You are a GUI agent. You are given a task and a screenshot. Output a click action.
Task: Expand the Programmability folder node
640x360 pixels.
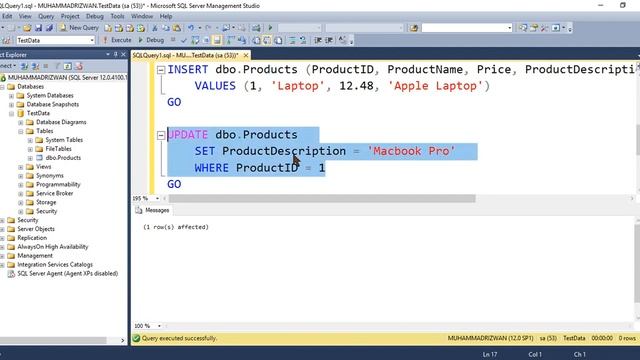(21, 184)
